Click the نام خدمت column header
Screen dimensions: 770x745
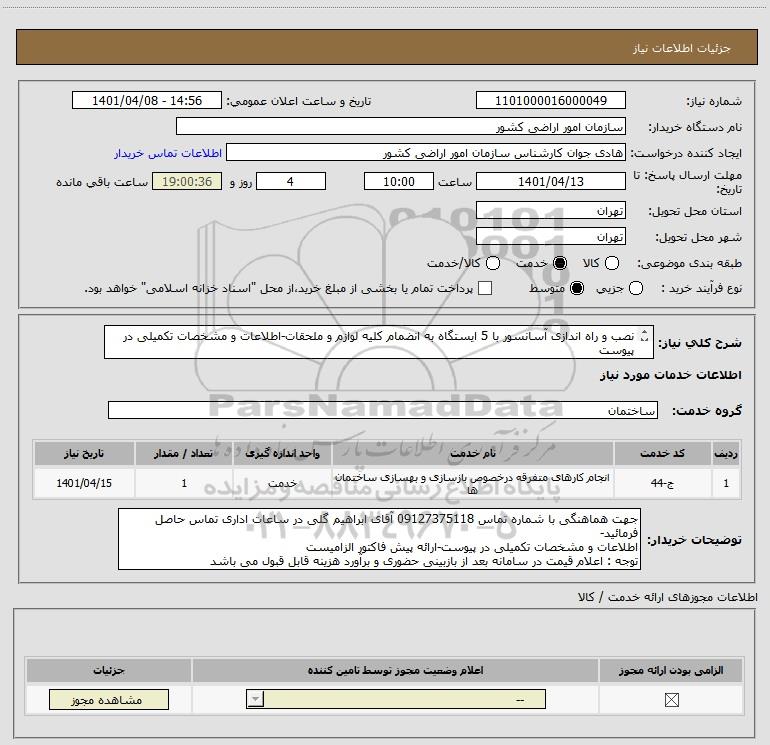[x=472, y=453]
